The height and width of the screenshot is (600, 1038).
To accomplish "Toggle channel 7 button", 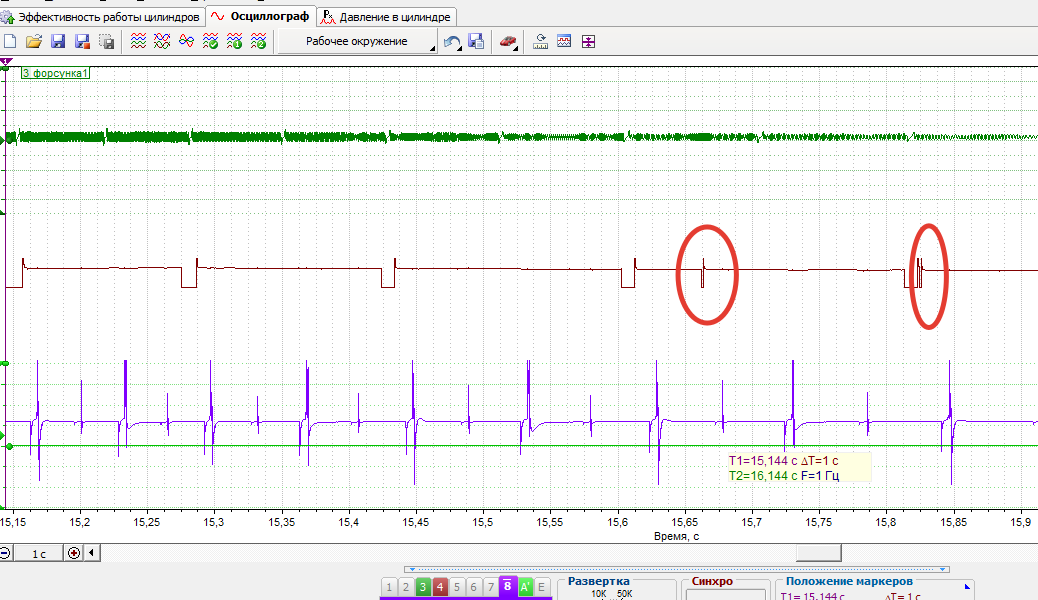I will point(491,587).
